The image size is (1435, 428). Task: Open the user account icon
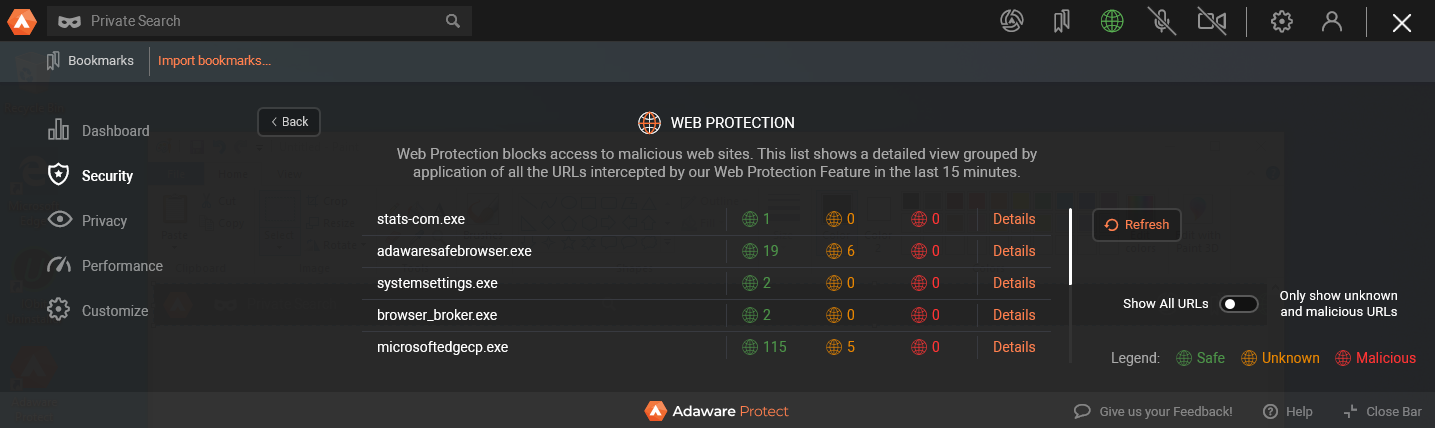[x=1332, y=21]
